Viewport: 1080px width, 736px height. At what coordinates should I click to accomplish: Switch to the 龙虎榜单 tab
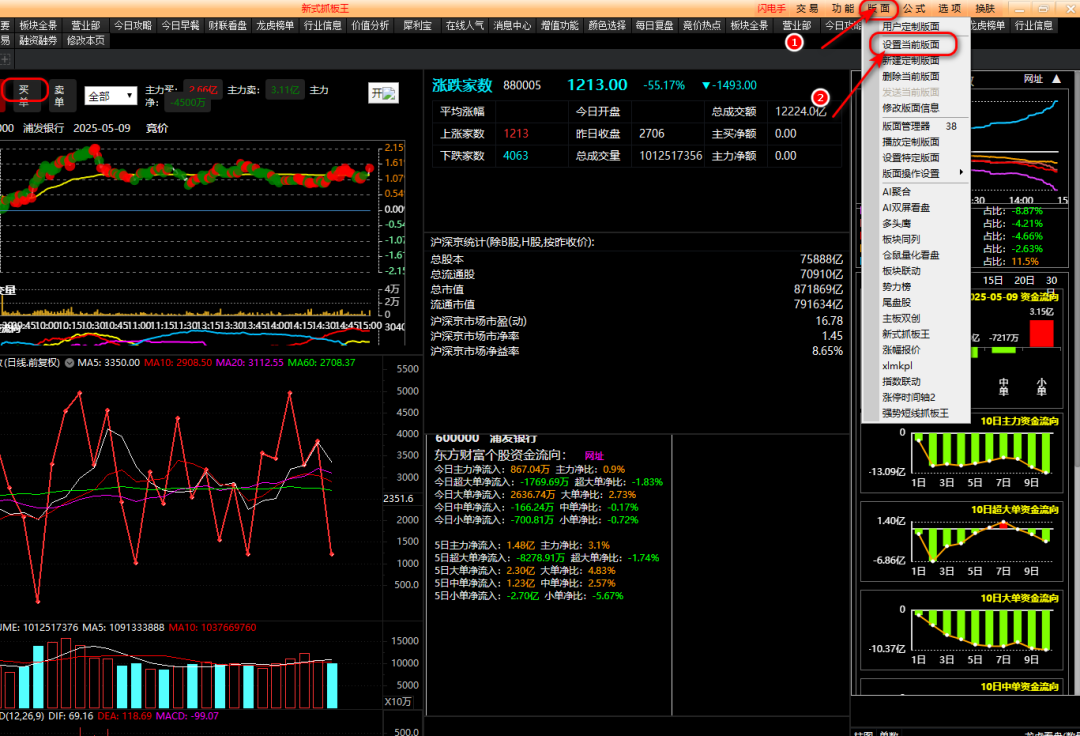[x=275, y=25]
